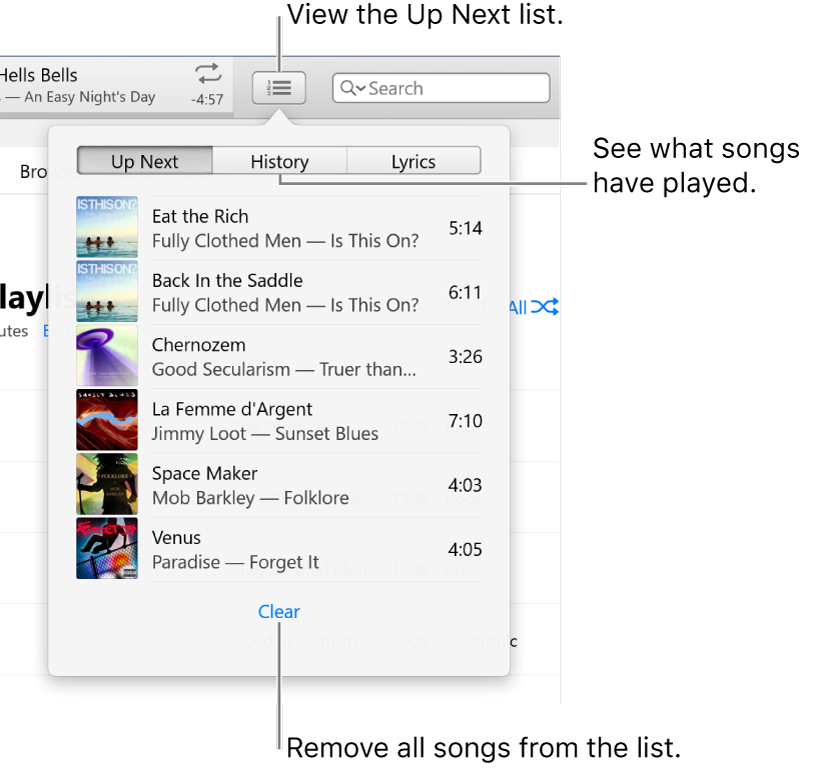The width and height of the screenshot is (825, 769).
Task: Open the search magnifier dropdown
Action: [353, 88]
